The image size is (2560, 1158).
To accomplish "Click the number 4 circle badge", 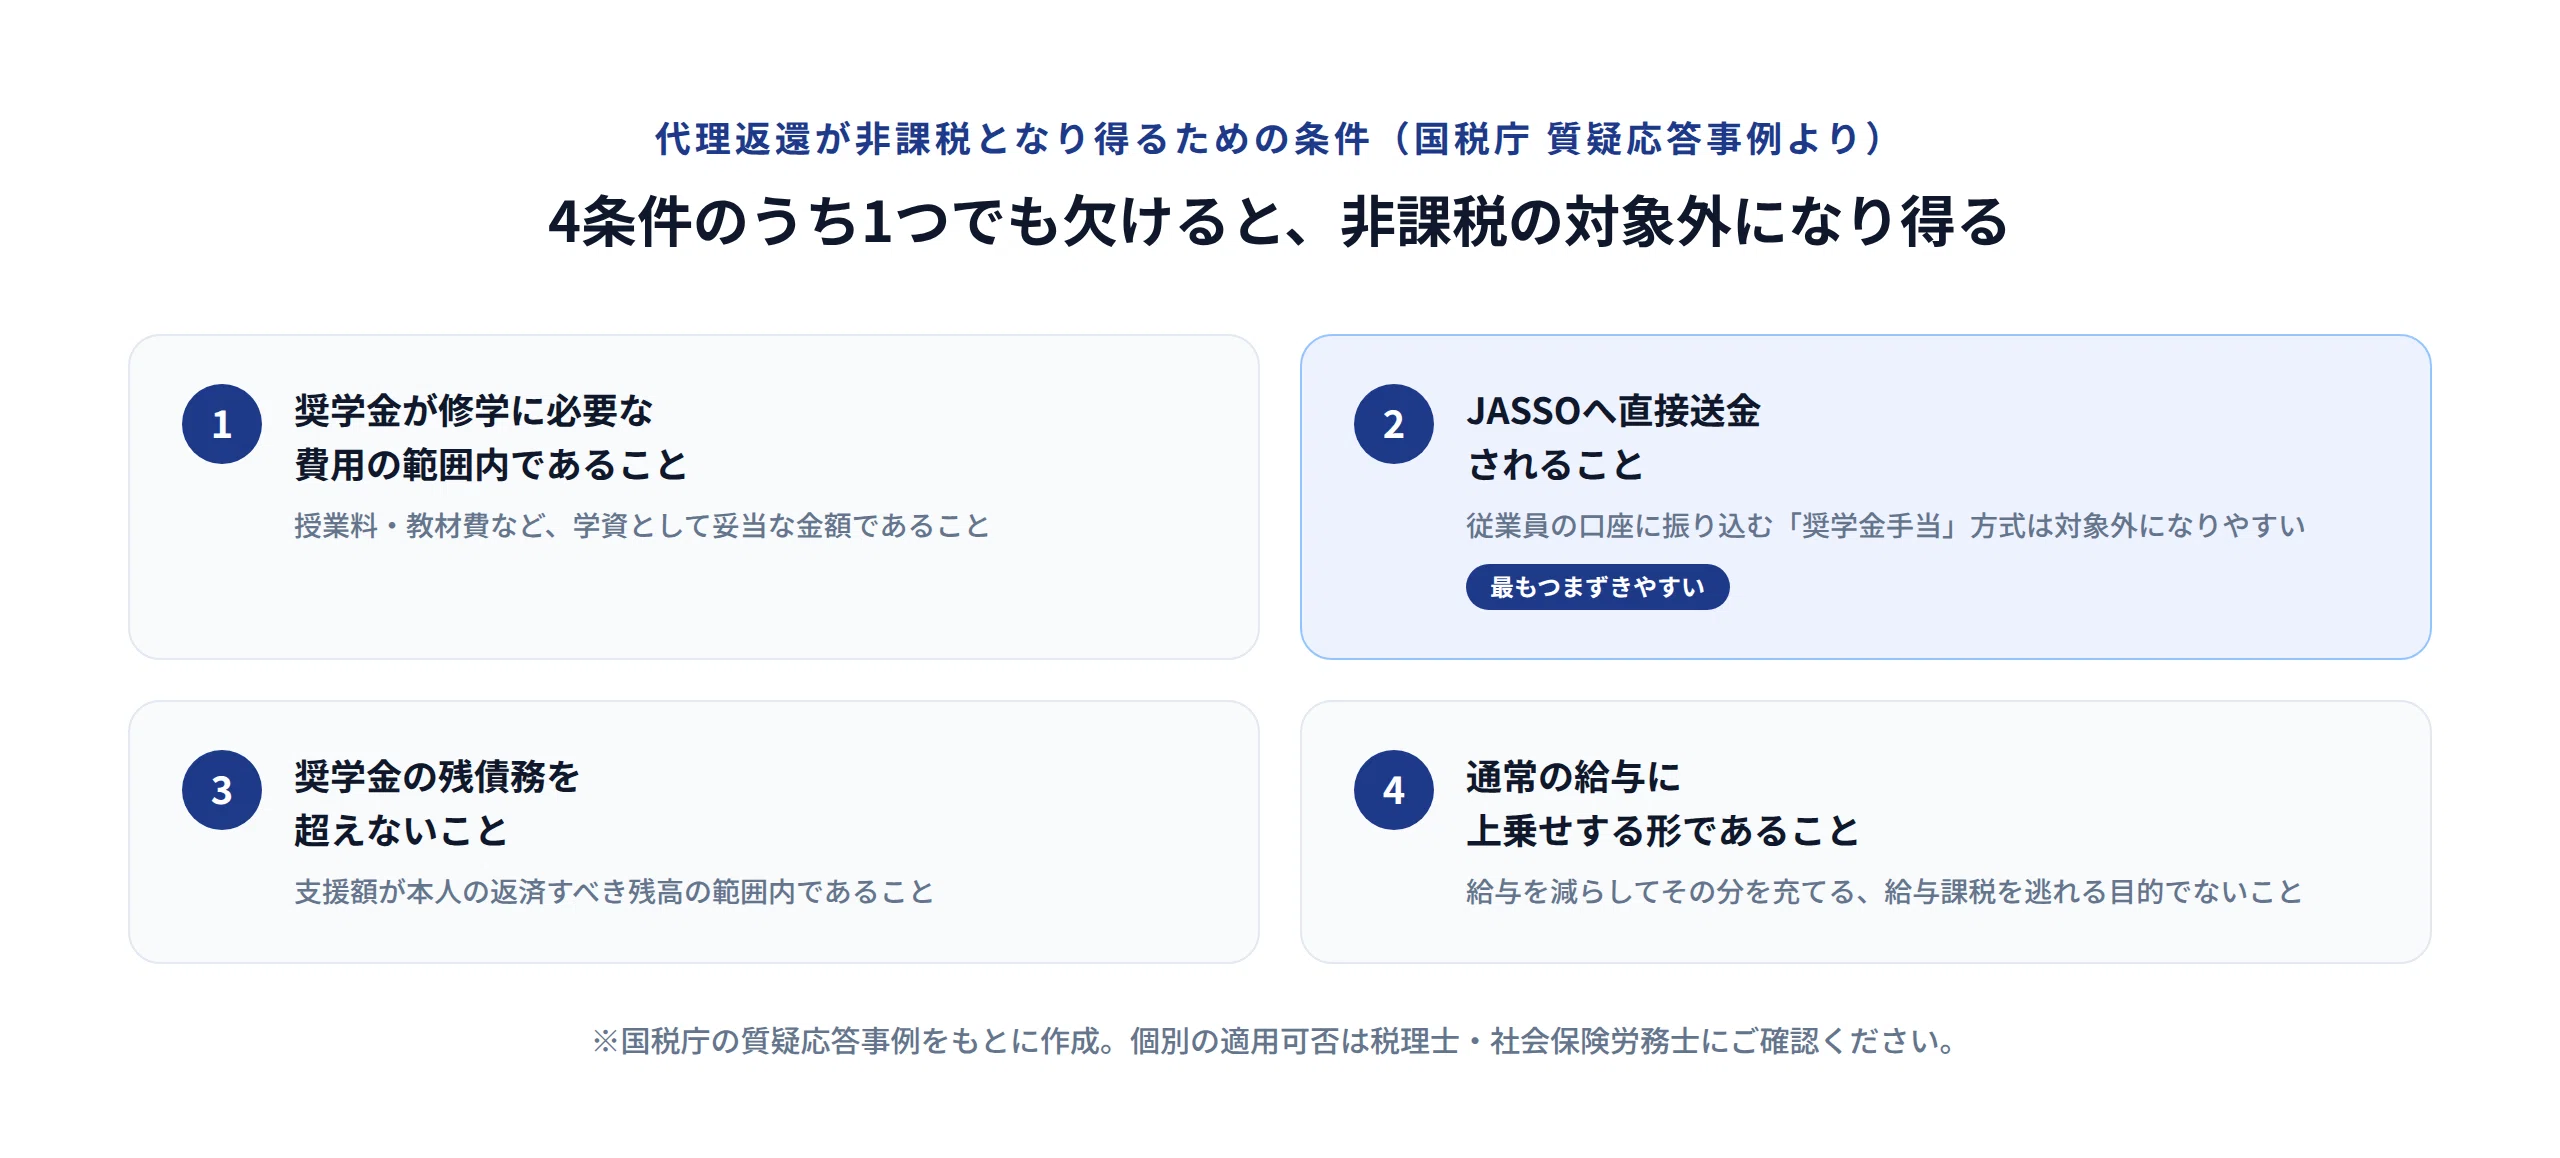I will [1394, 790].
